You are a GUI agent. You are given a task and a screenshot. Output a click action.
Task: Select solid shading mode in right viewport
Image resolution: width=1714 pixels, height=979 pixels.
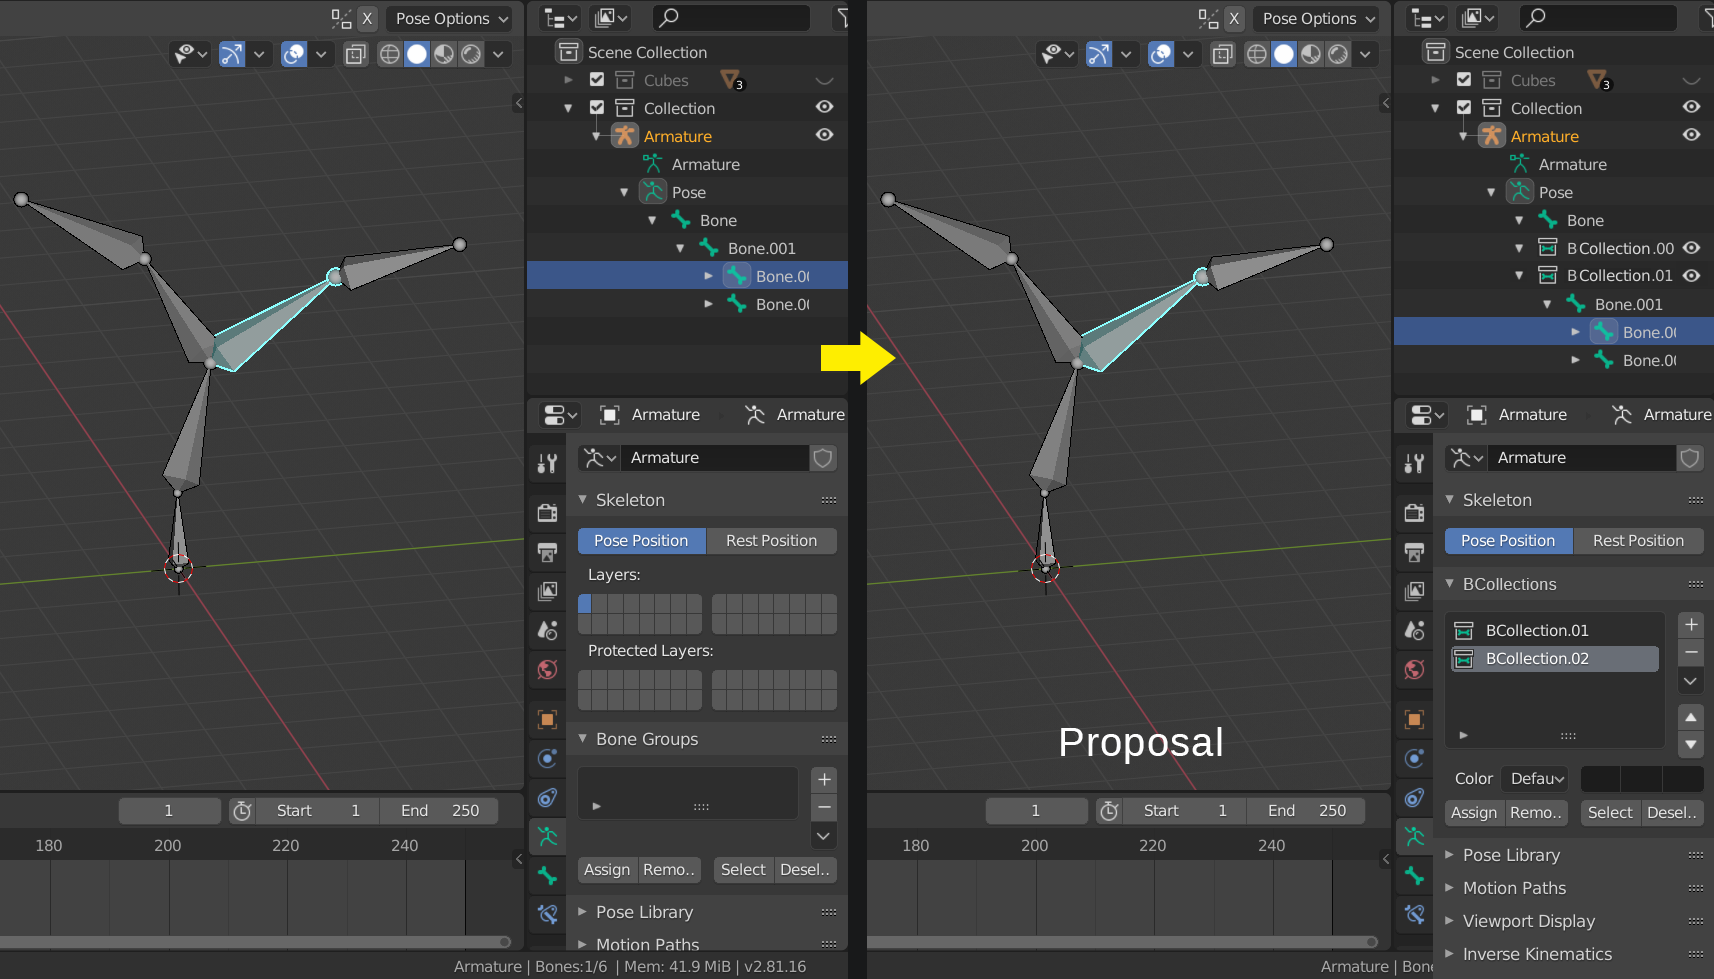point(1284,54)
